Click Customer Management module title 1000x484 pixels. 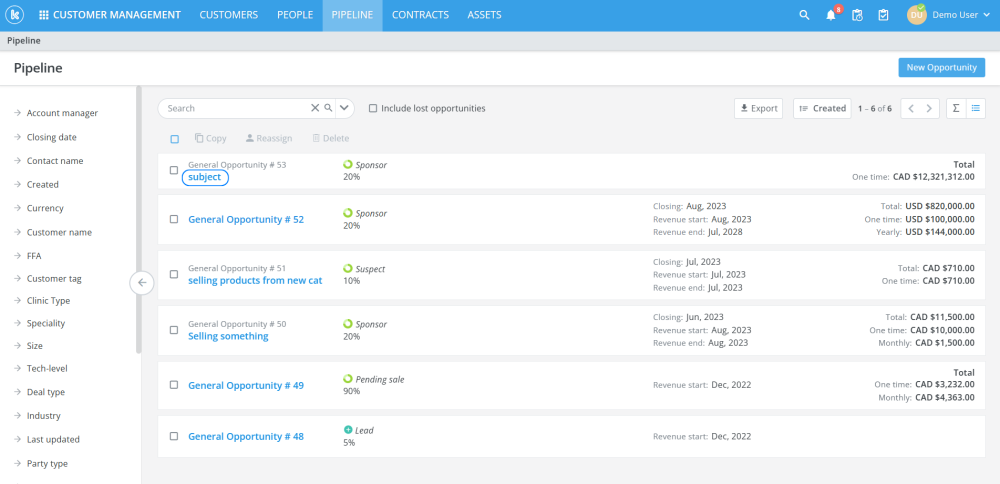117,15
